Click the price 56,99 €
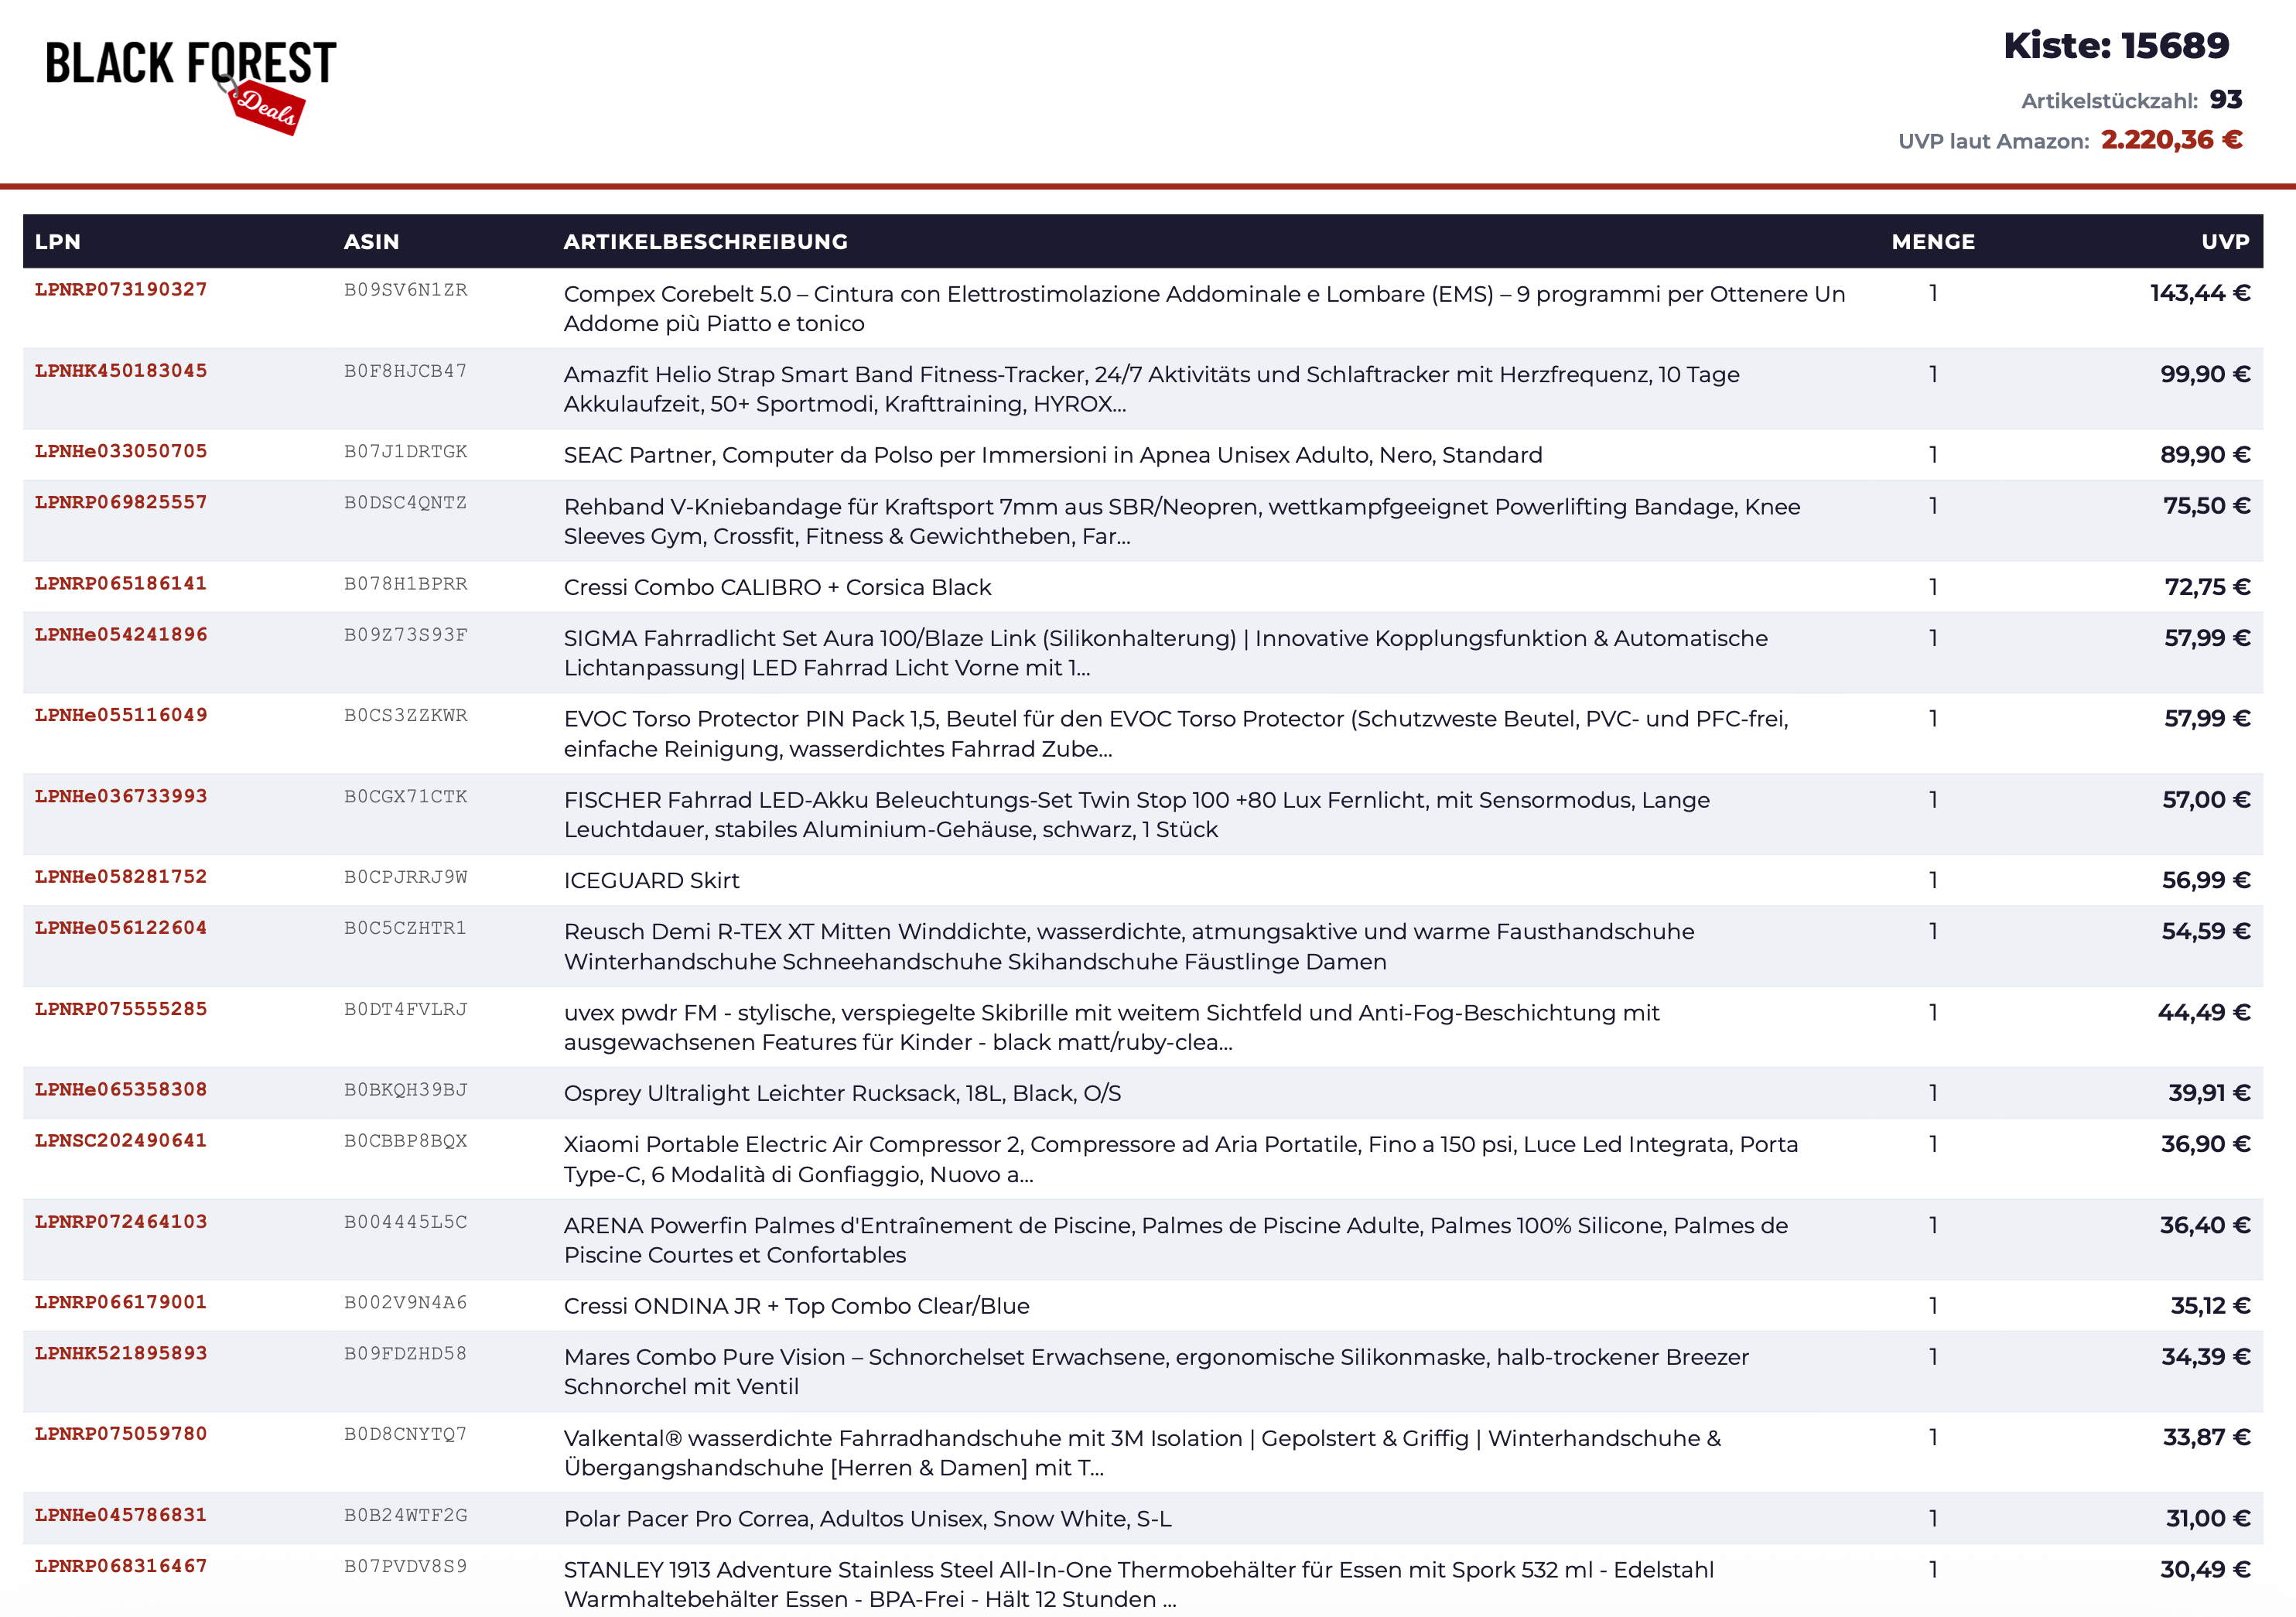Viewport: 2296px width, 1617px height. point(2206,880)
